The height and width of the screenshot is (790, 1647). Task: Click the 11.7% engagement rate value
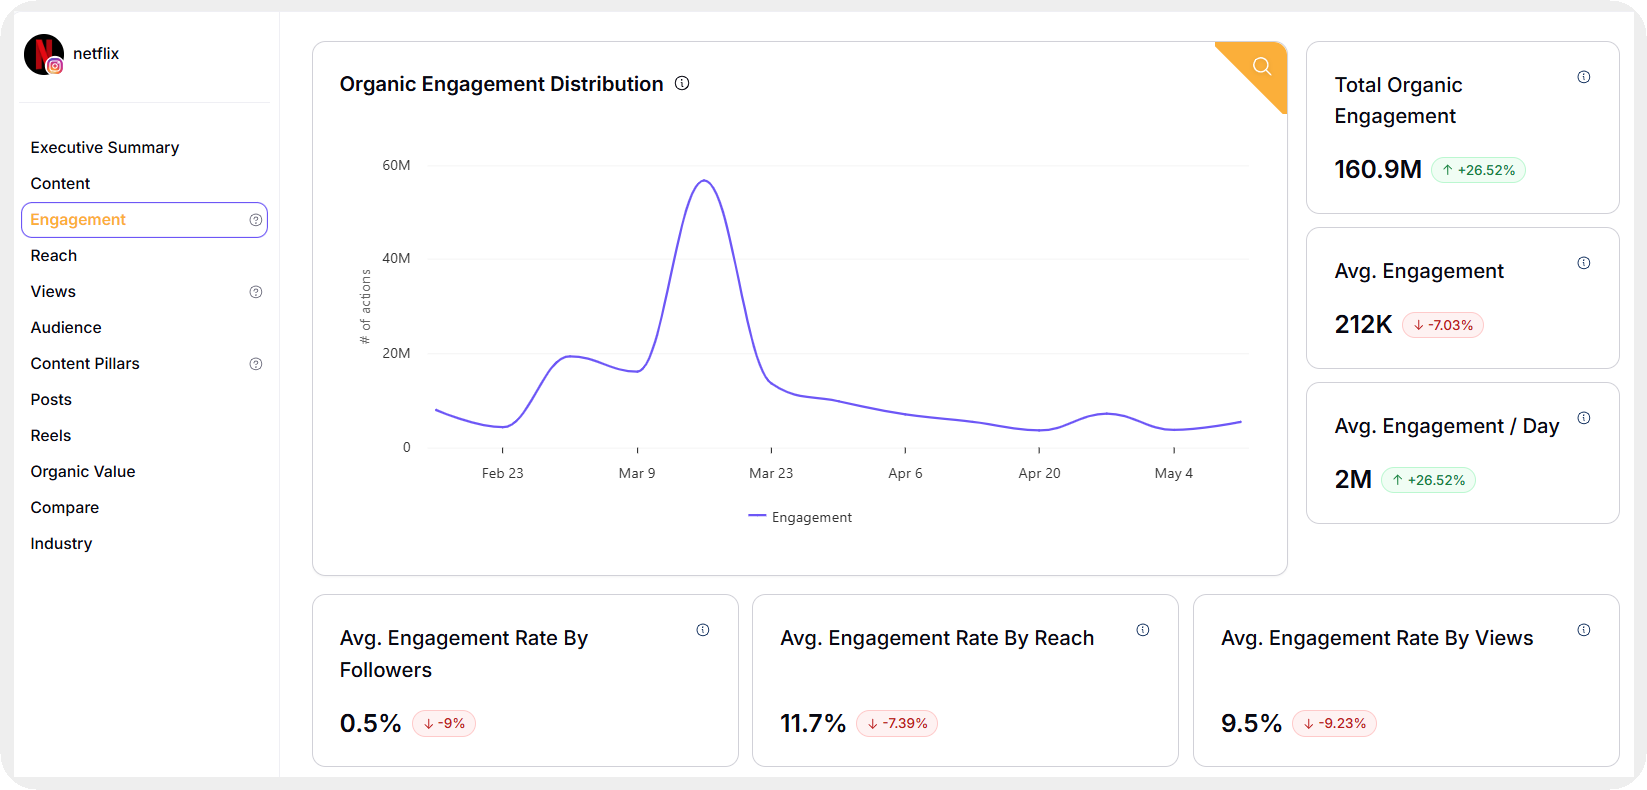(813, 724)
